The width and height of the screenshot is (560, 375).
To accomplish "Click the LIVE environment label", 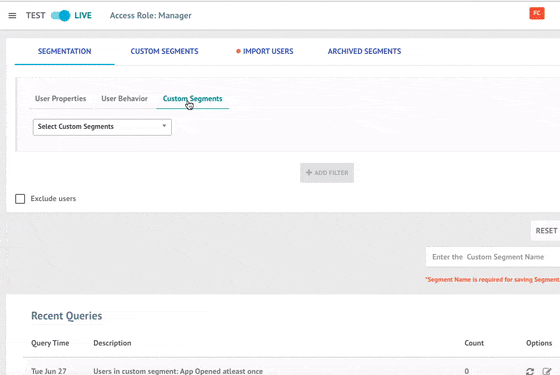I will tap(83, 16).
